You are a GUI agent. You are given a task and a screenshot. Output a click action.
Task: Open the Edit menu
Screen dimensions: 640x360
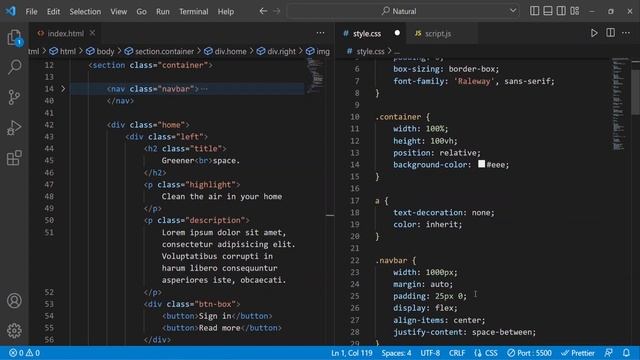pos(53,11)
